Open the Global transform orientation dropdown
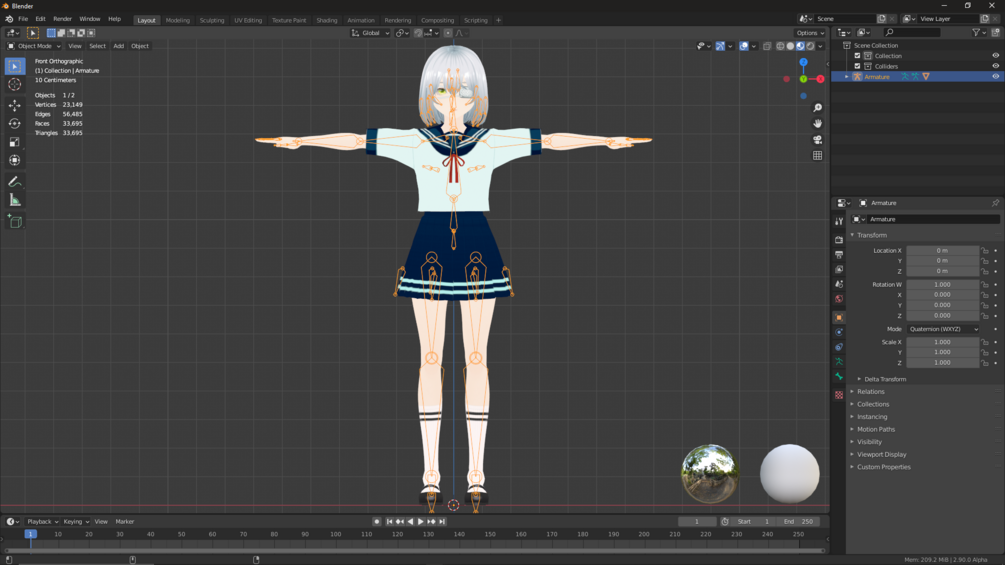 tap(370, 33)
